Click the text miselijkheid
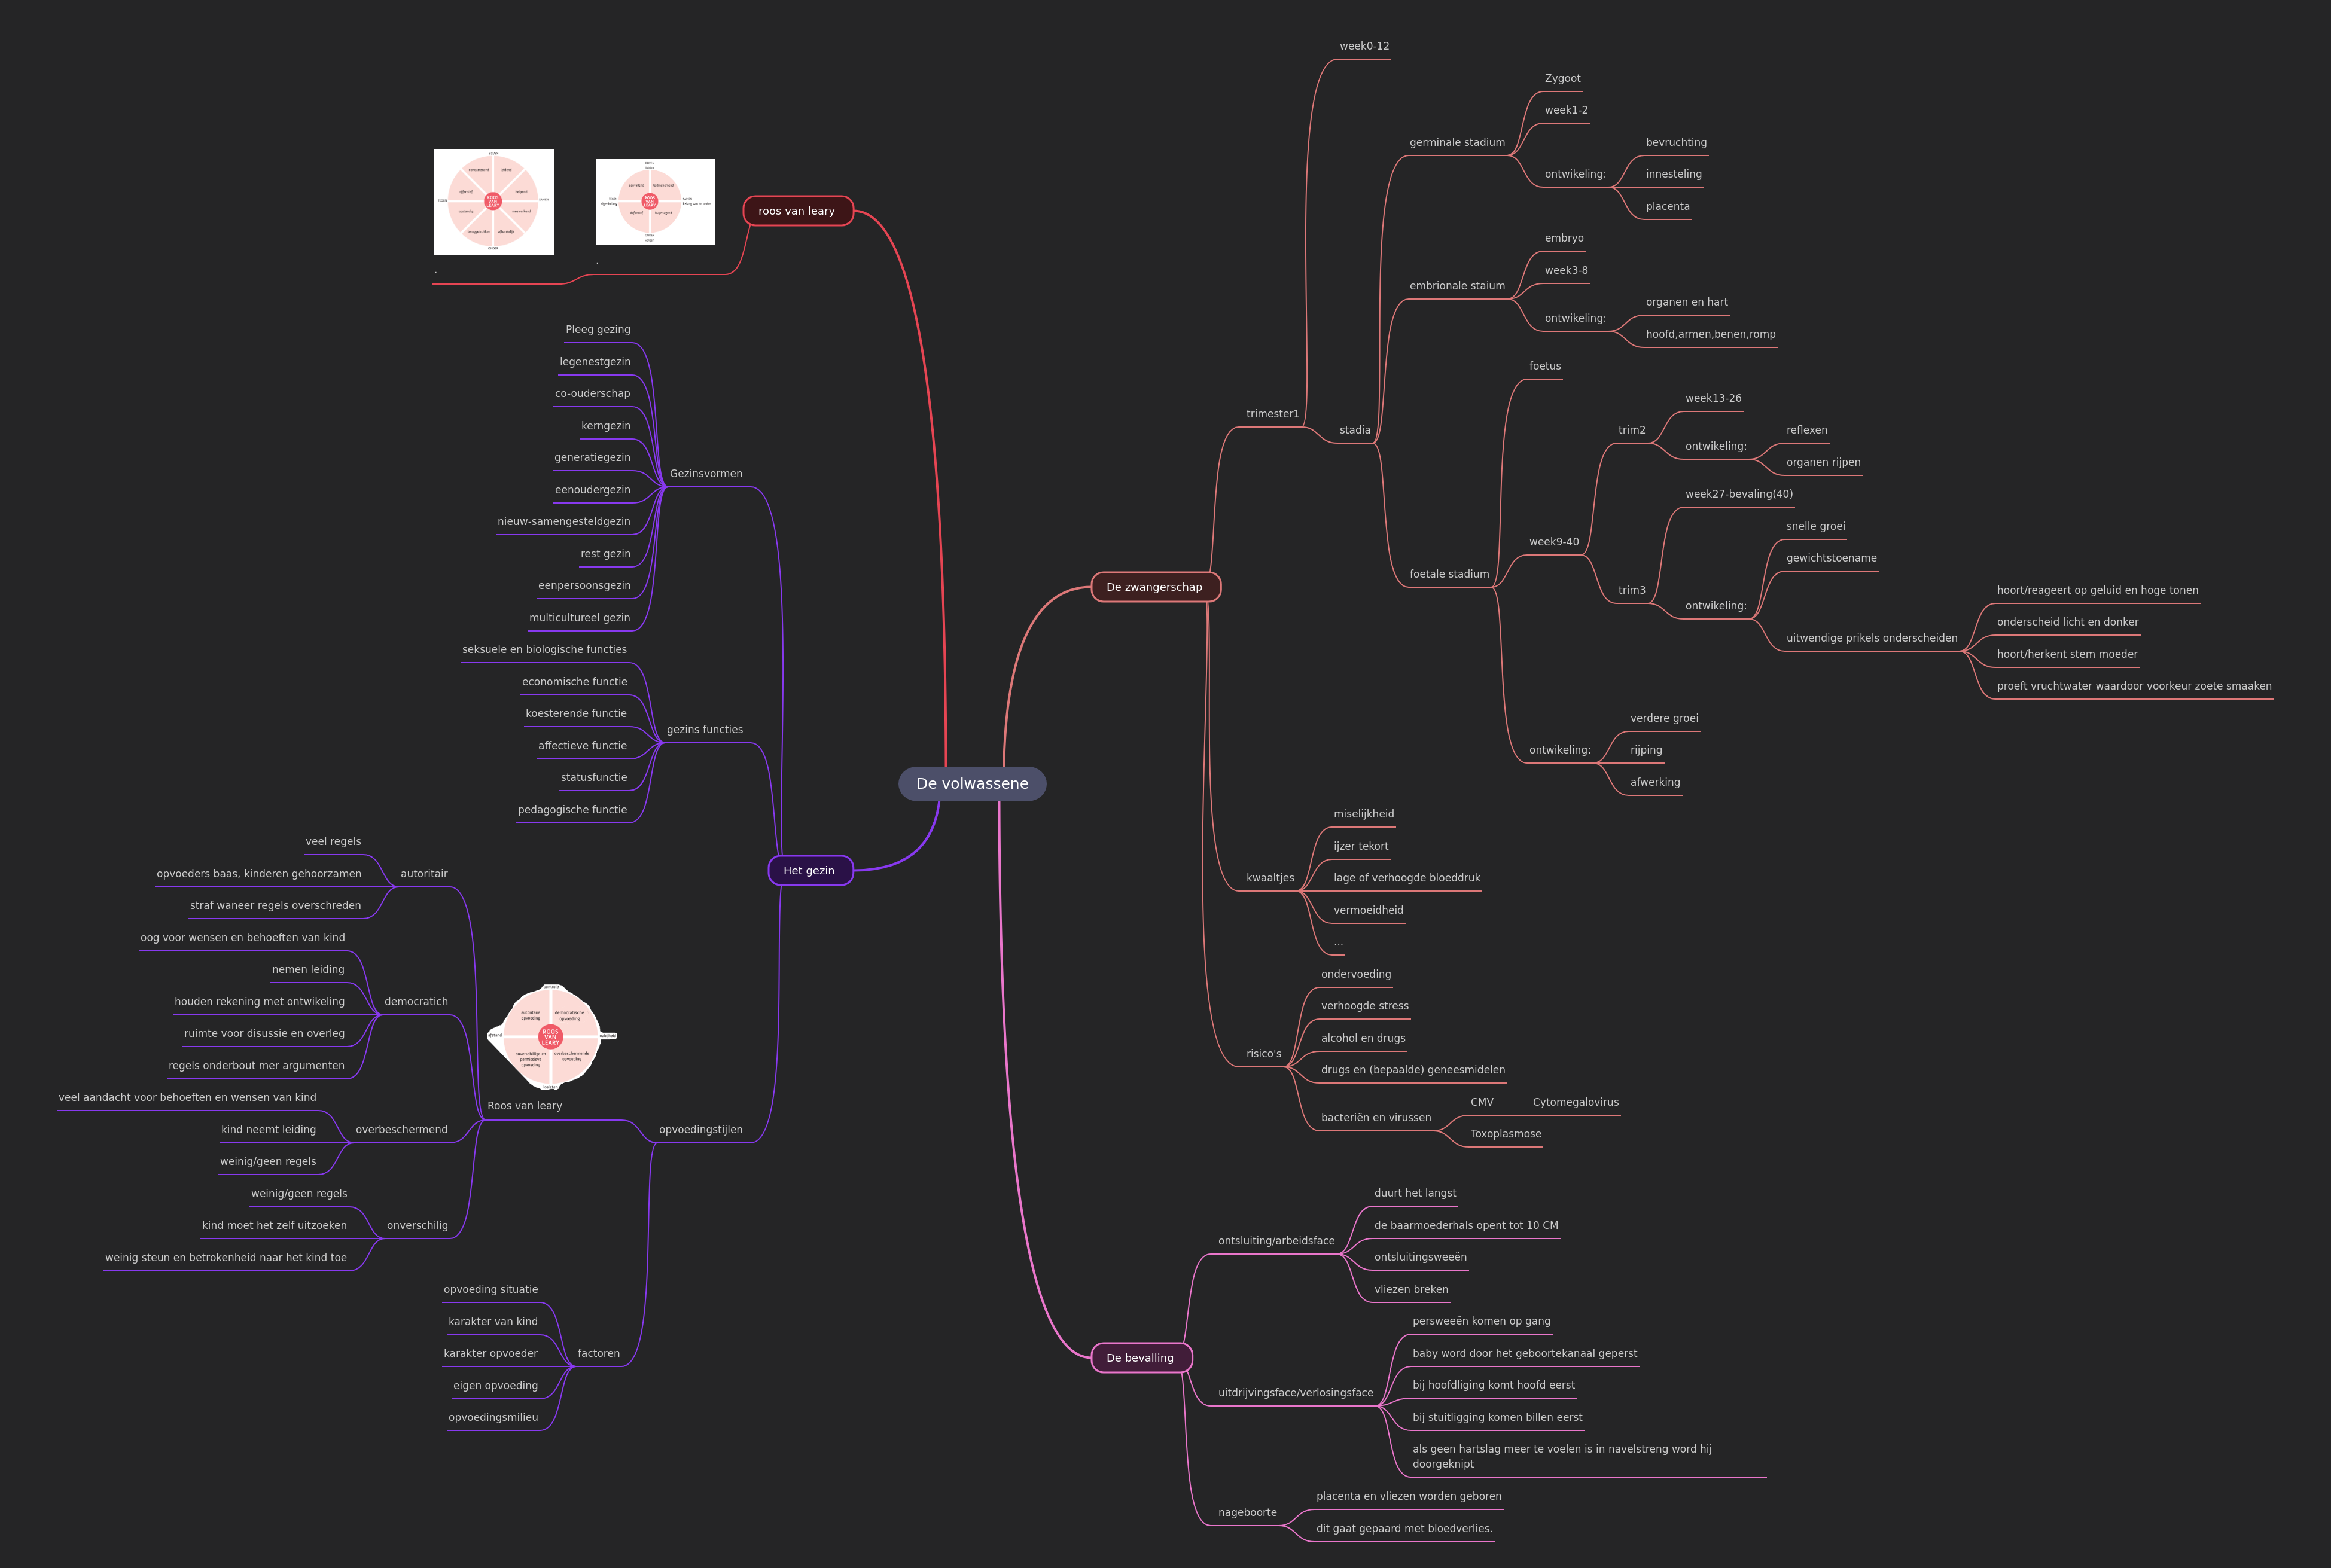Screen dimensions: 2331x1568 tap(1363, 814)
